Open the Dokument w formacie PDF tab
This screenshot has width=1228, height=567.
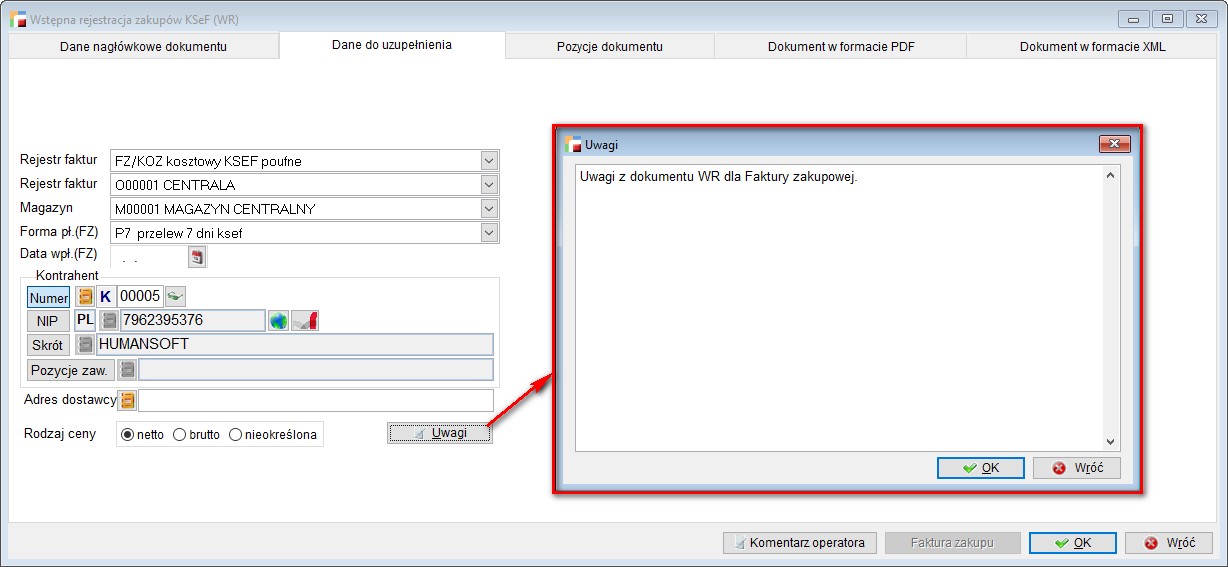pyautogui.click(x=840, y=46)
